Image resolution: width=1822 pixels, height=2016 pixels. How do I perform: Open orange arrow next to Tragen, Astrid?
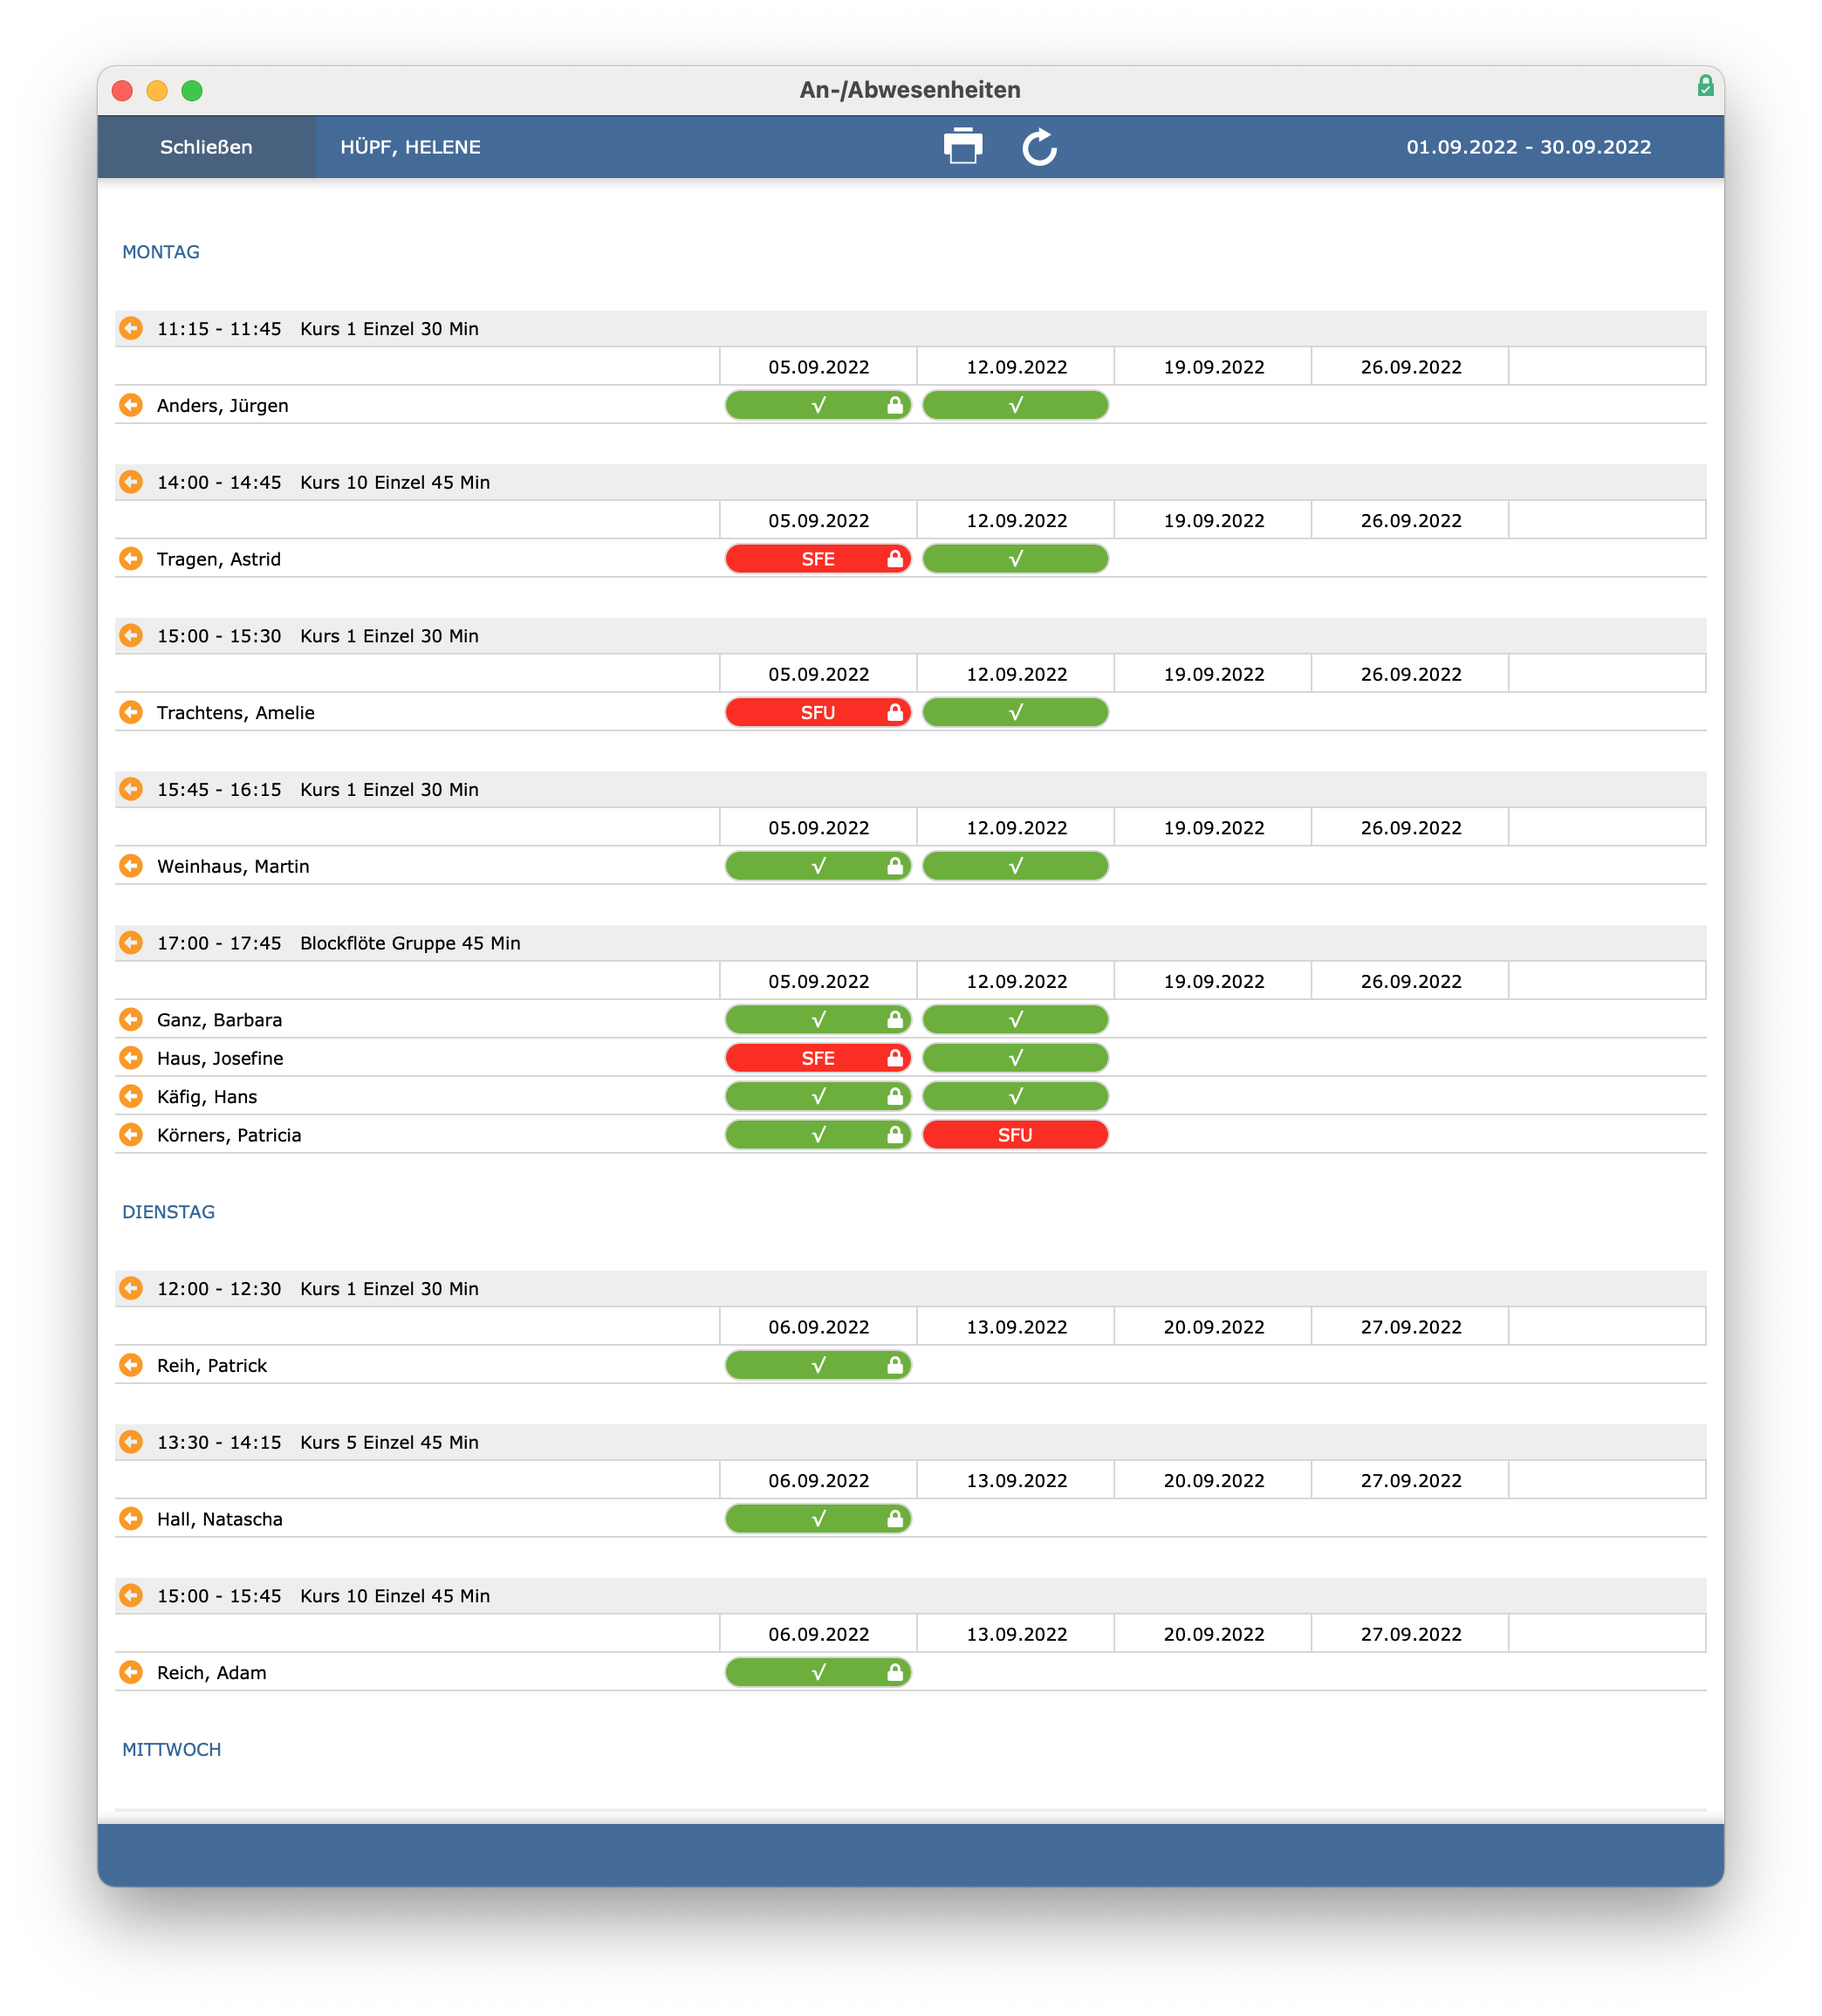coord(131,558)
